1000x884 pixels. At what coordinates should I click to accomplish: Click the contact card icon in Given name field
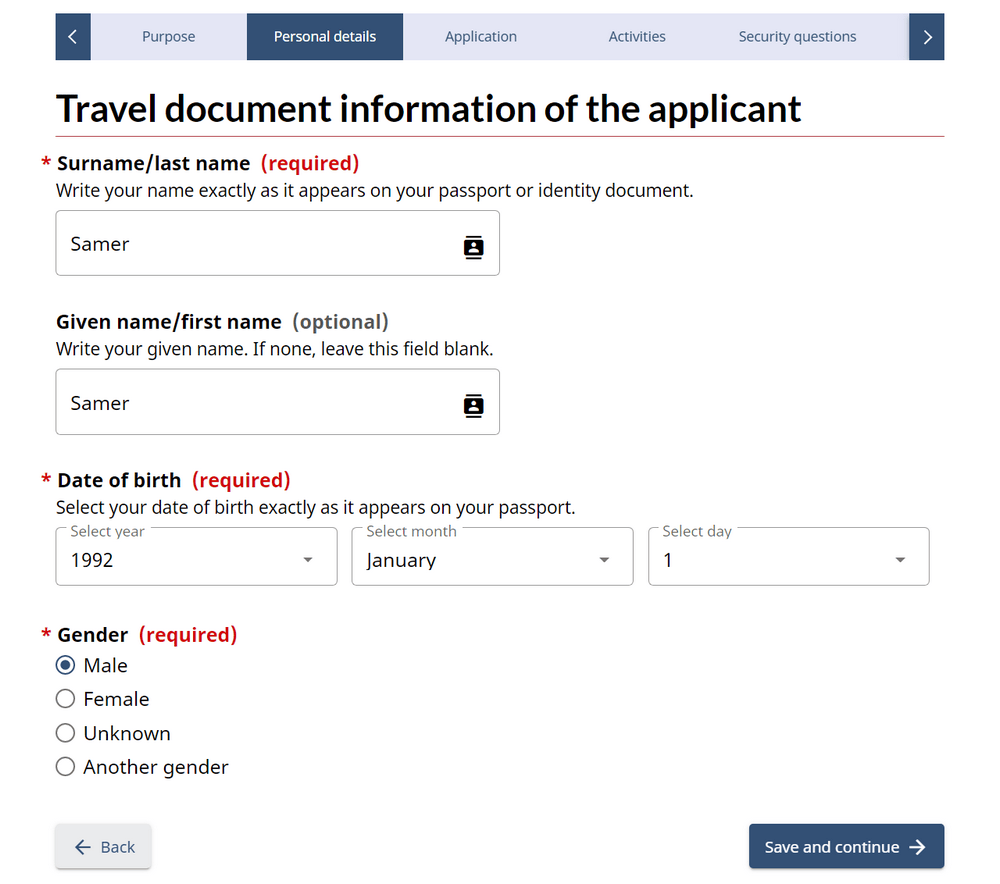[x=474, y=405]
